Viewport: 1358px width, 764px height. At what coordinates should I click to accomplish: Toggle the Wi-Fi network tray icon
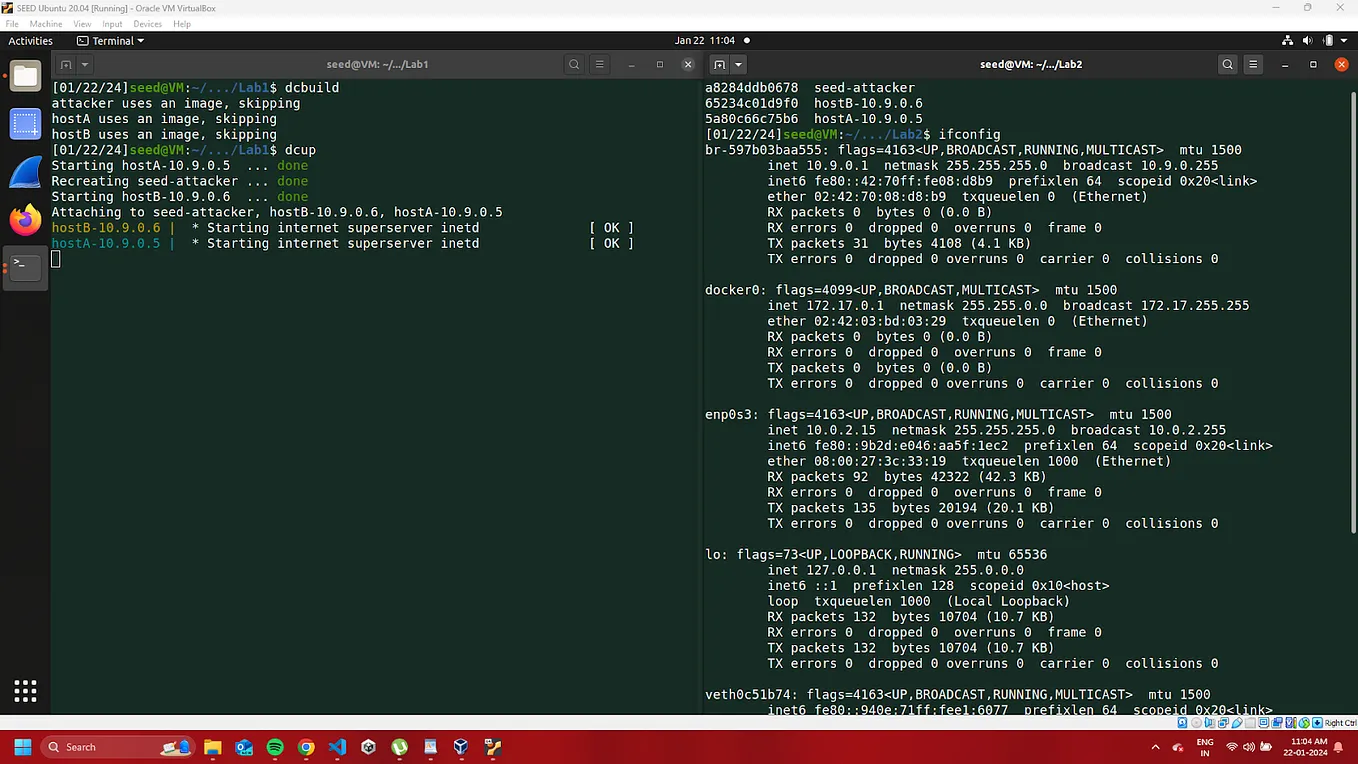(x=1233, y=747)
